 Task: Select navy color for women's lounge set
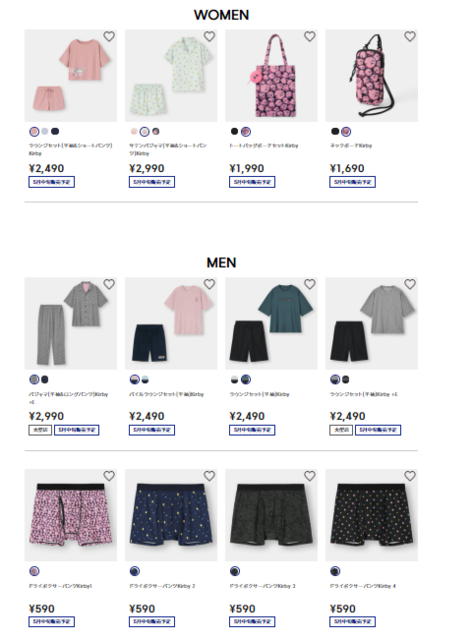point(55,131)
